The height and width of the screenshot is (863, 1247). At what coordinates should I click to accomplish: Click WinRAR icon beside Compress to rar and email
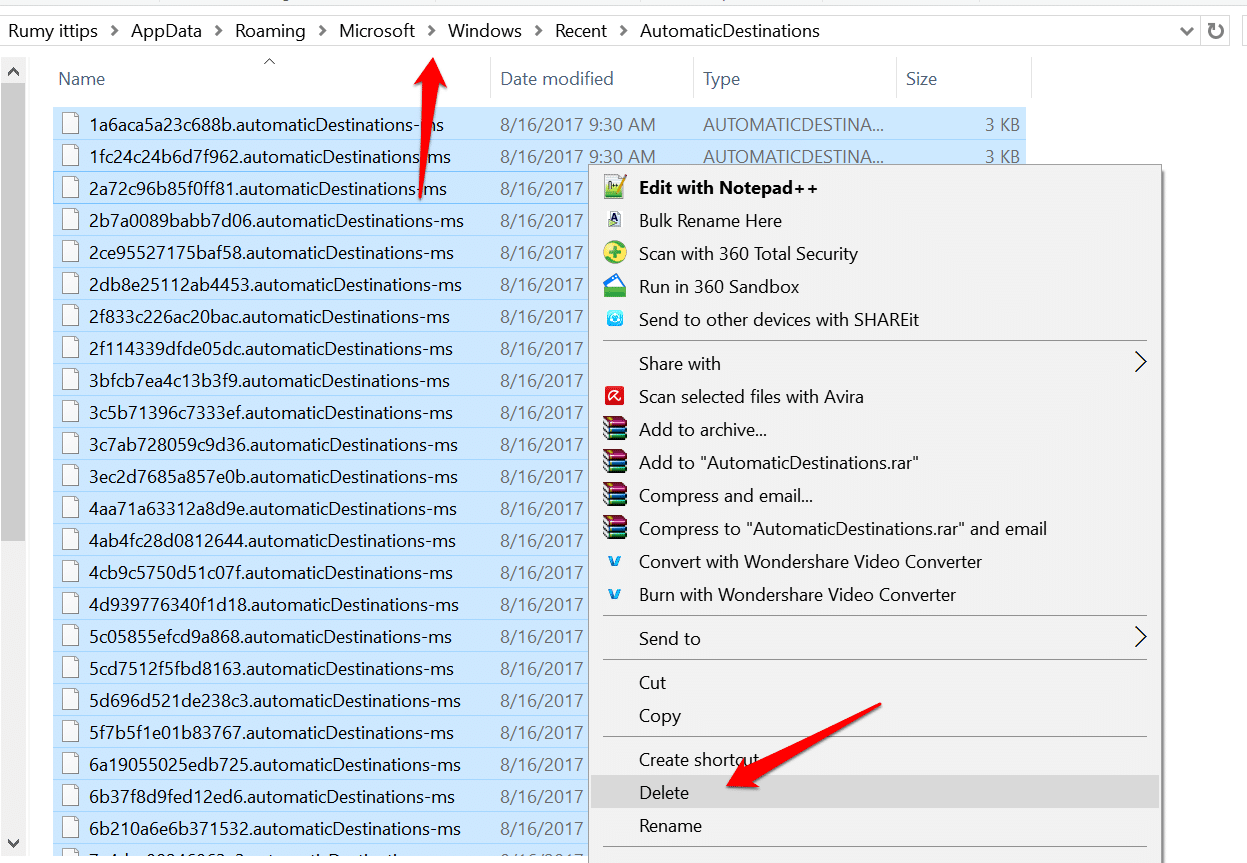click(615, 528)
